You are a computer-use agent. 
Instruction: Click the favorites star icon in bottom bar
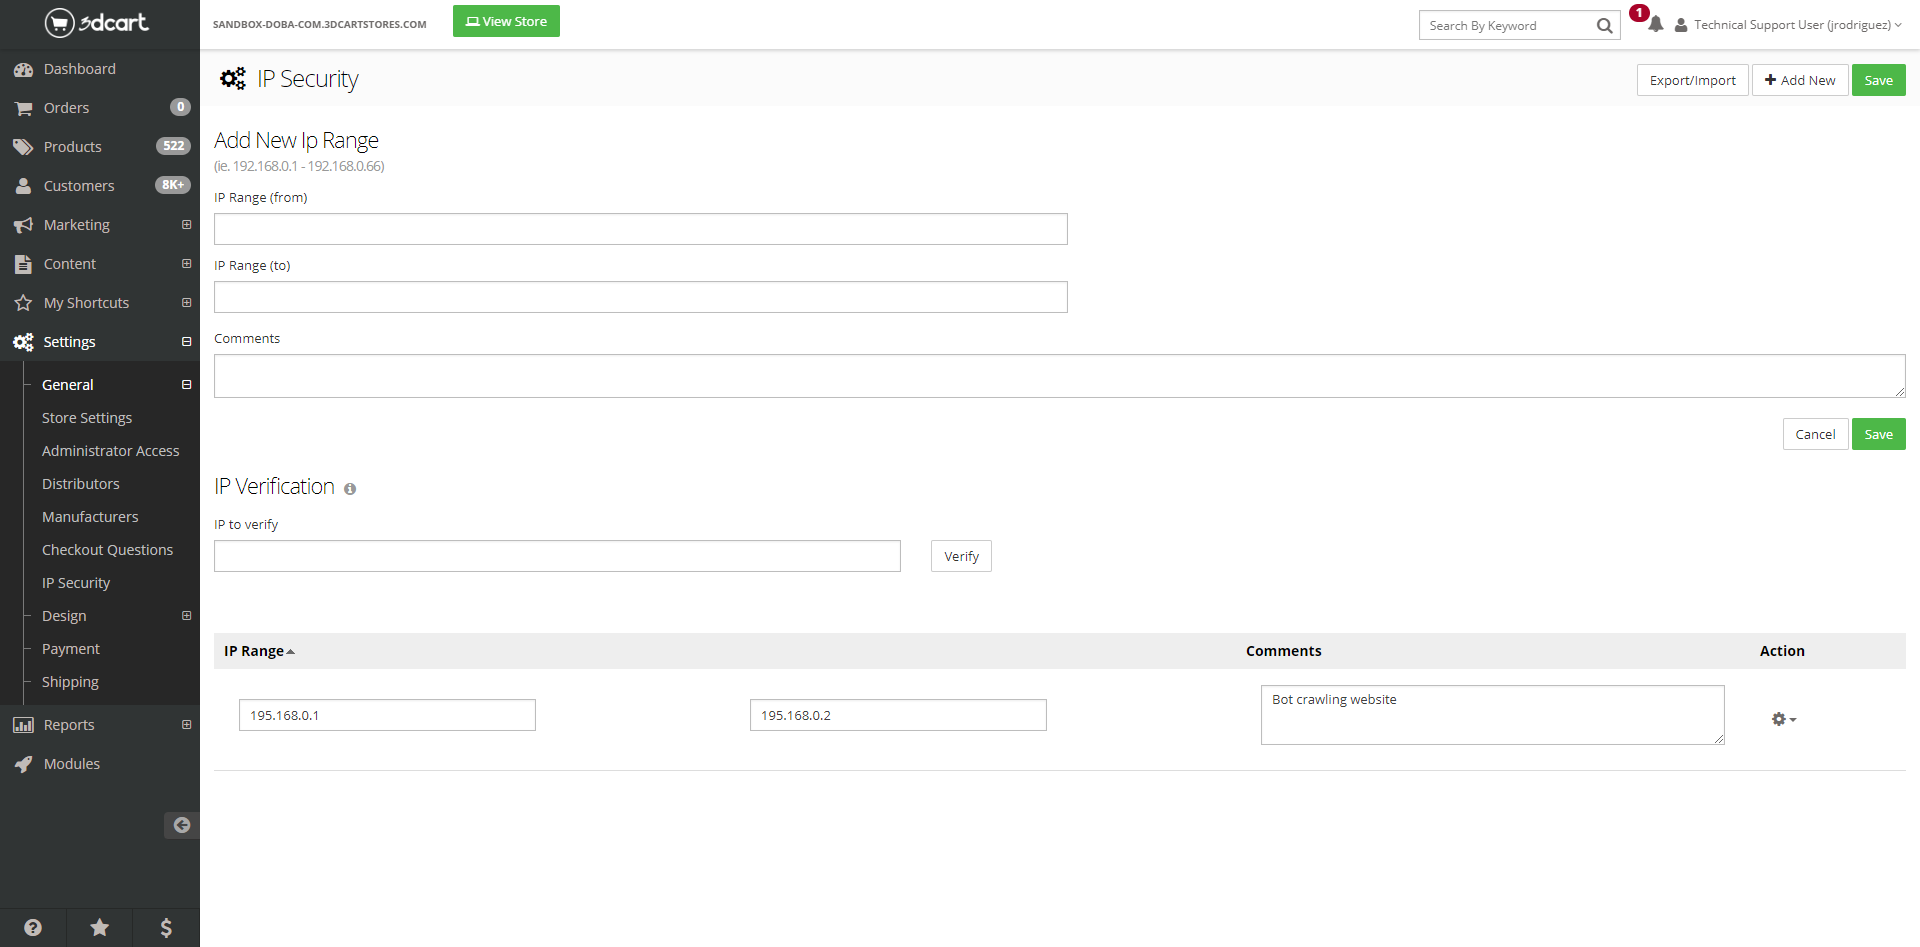[x=99, y=927]
